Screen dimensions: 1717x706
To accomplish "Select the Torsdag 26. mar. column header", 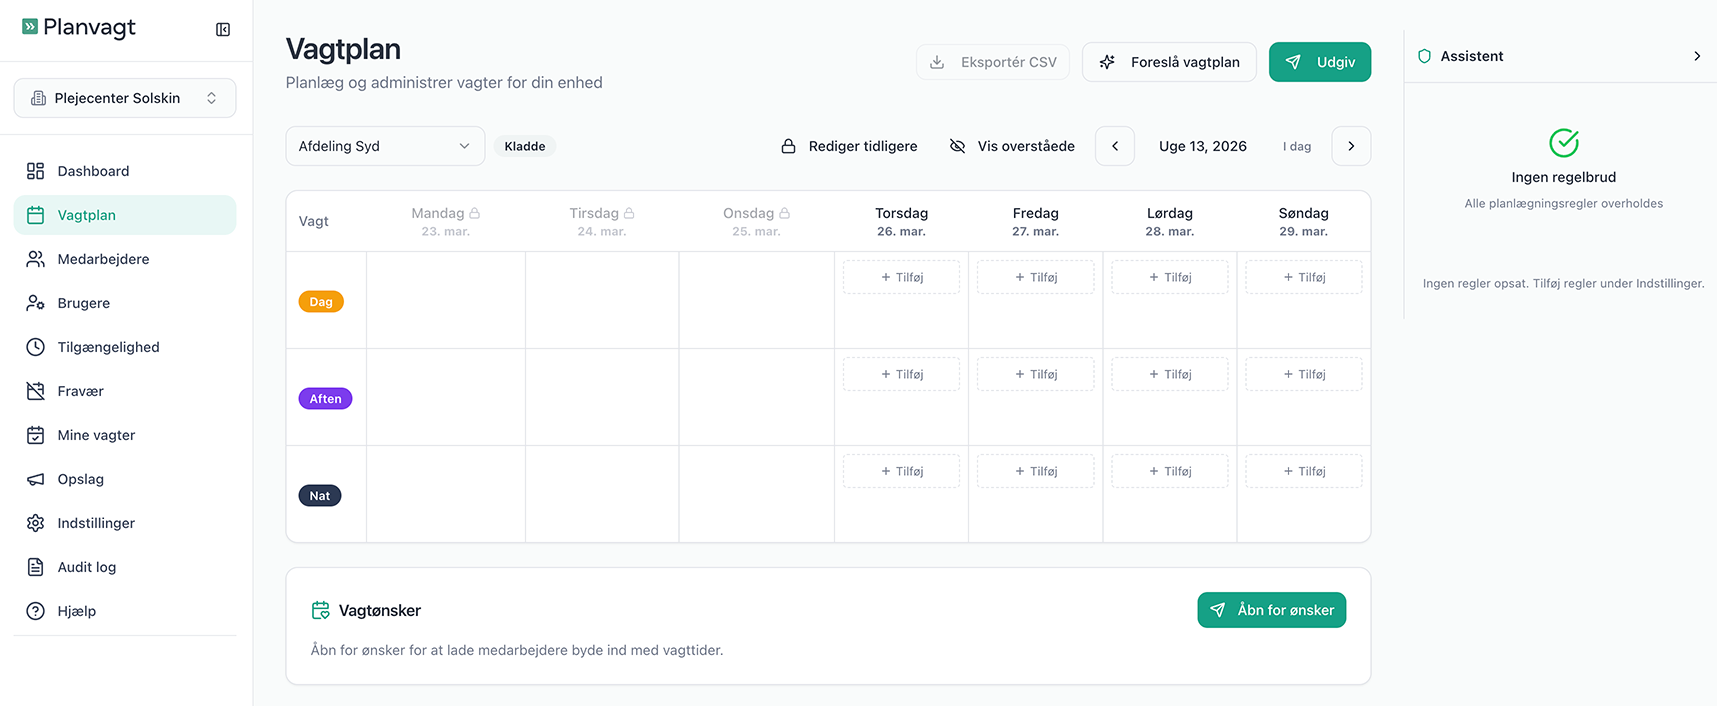I will pyautogui.click(x=902, y=221).
